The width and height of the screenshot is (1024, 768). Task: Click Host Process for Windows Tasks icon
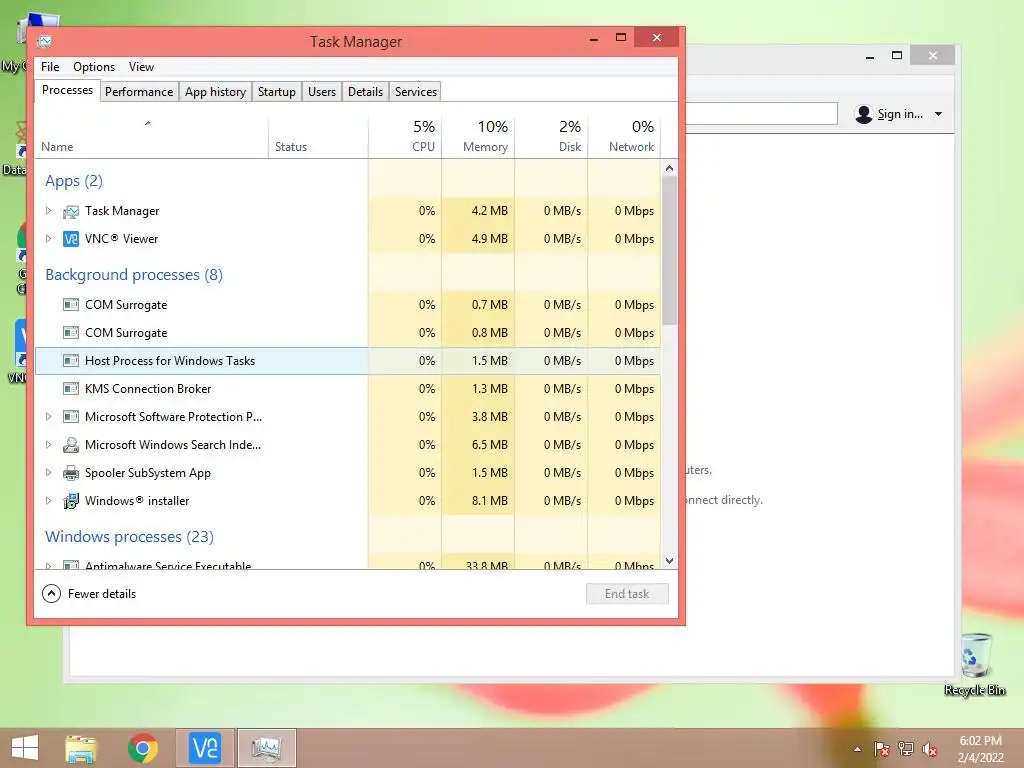click(x=71, y=360)
